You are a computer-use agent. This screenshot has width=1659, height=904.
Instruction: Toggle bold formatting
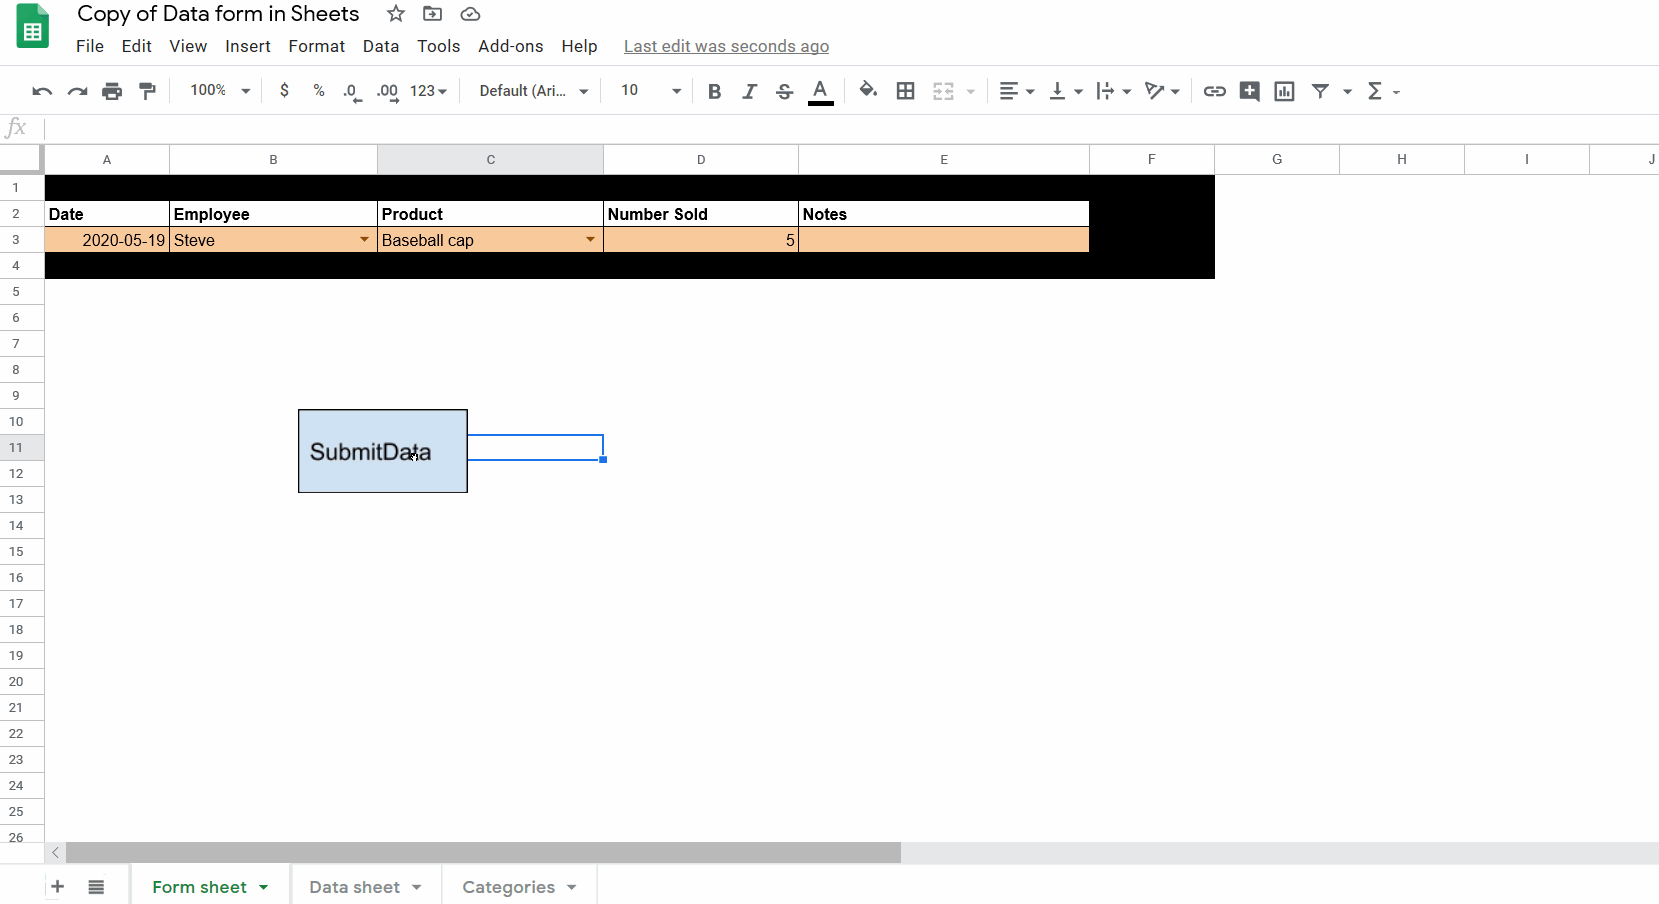[714, 91]
